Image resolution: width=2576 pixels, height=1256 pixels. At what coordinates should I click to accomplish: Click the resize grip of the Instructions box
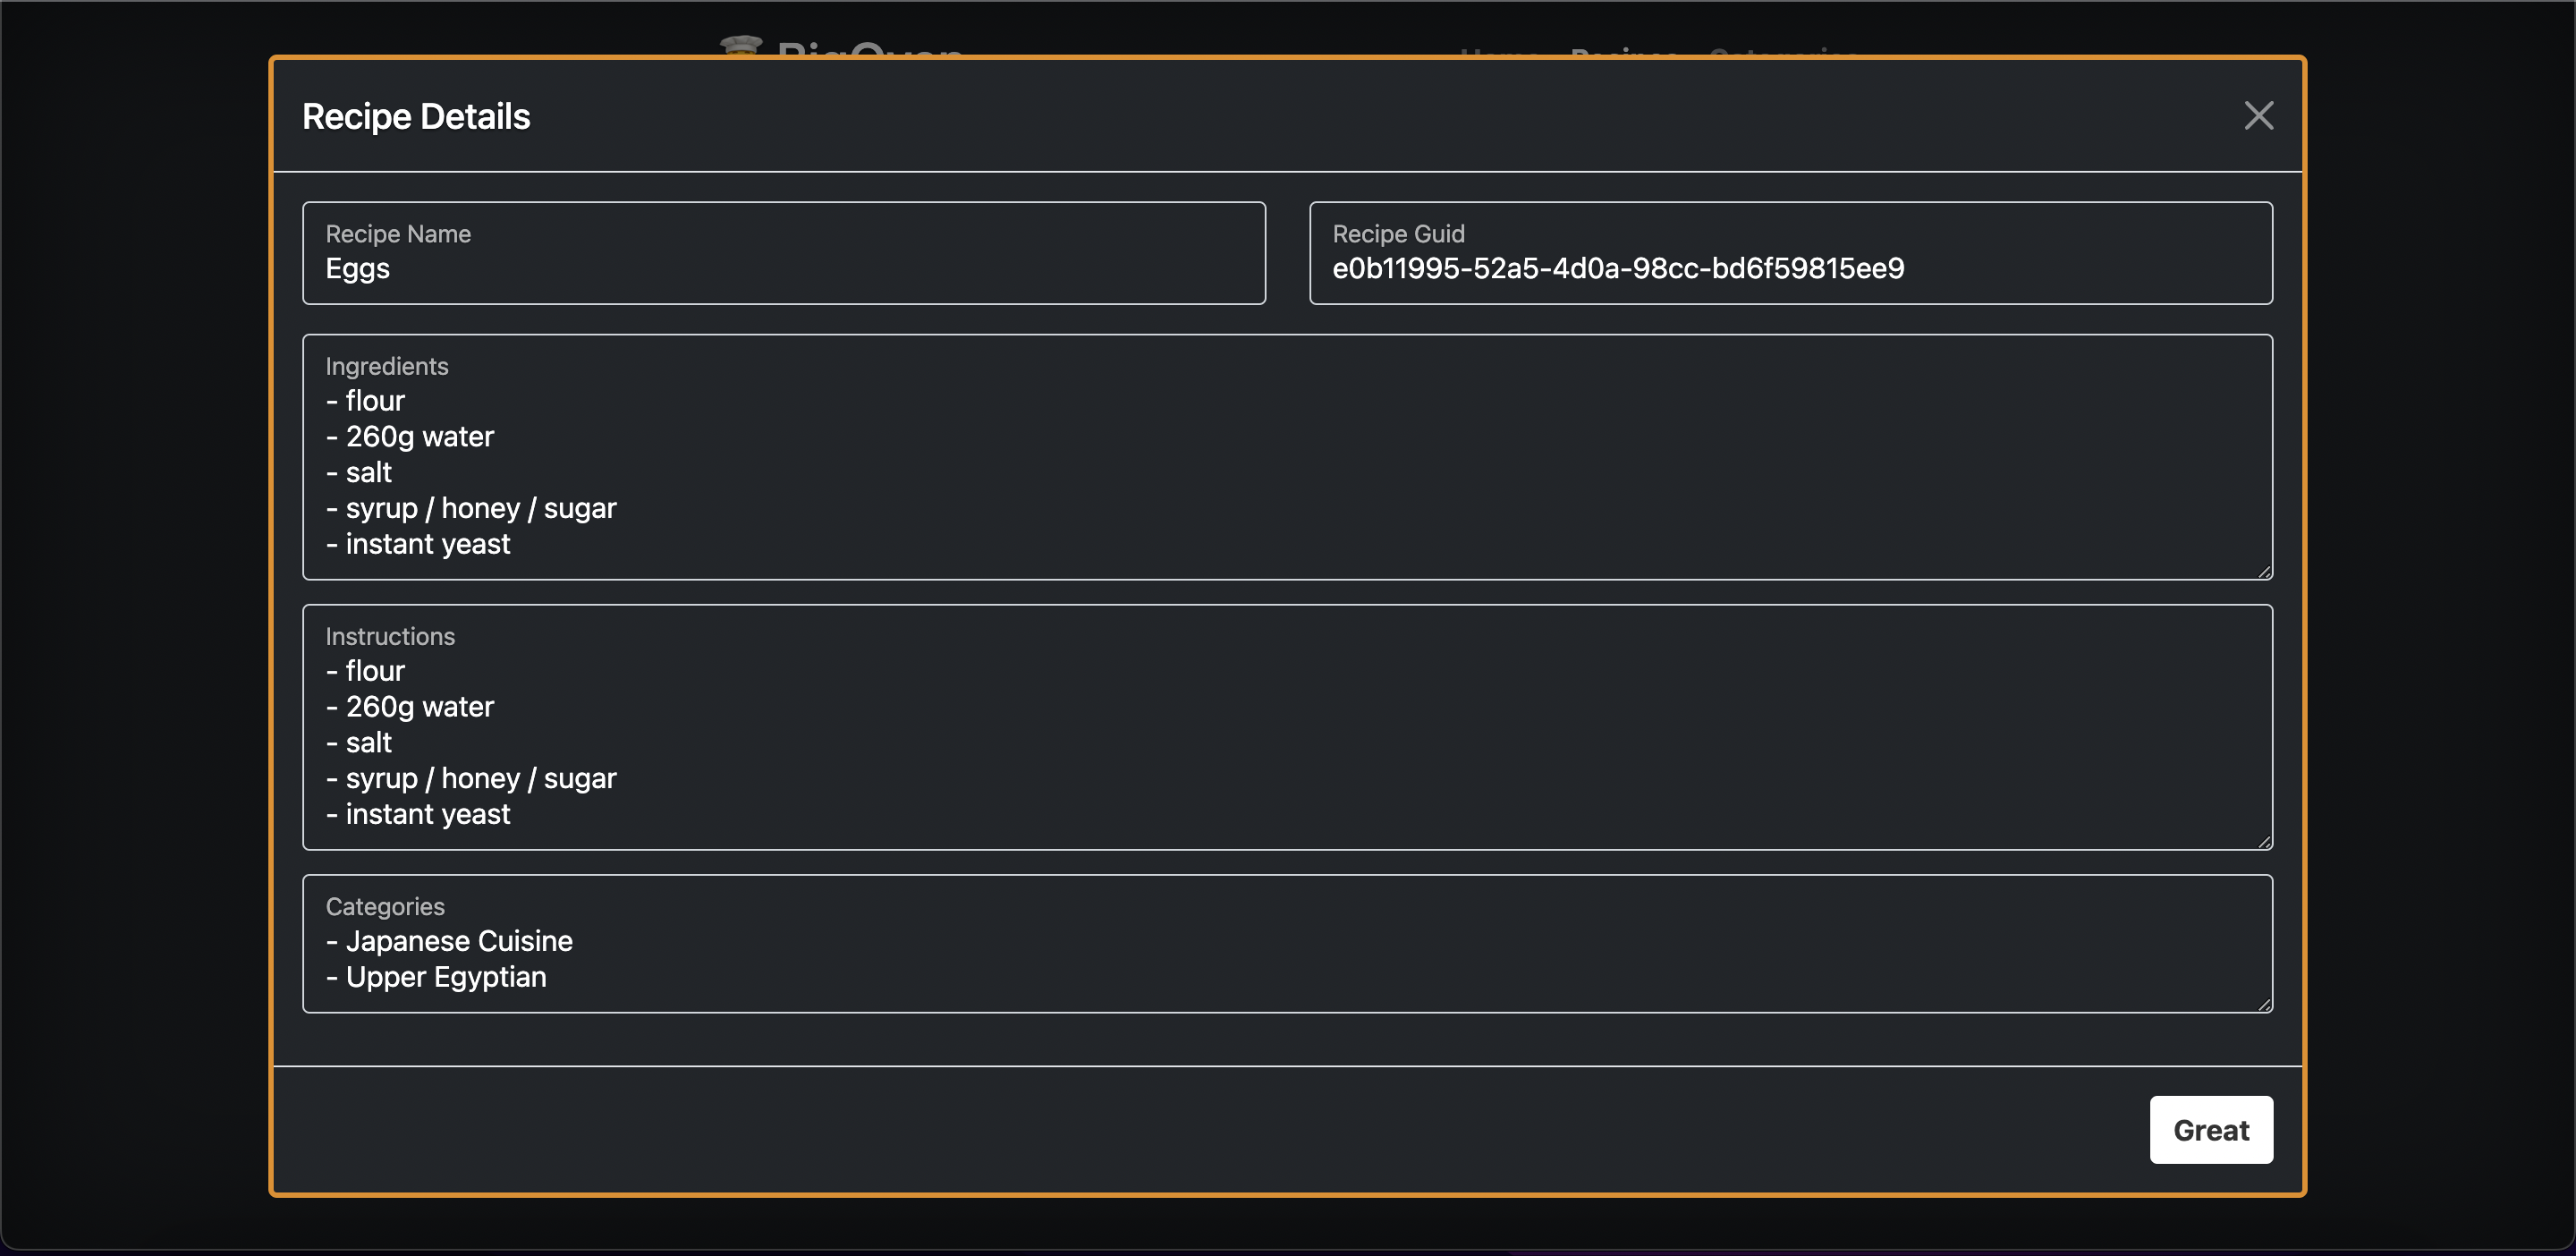click(x=2265, y=840)
